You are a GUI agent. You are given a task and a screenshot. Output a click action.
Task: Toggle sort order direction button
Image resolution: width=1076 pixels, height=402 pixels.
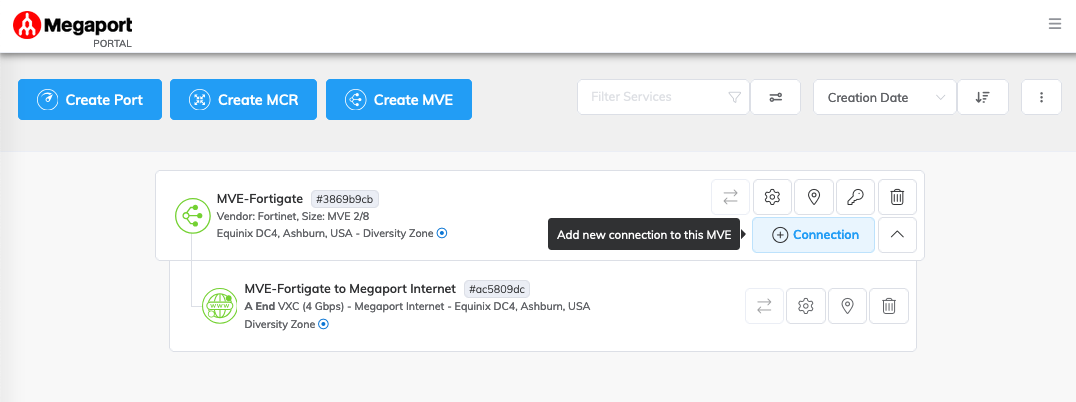tap(983, 97)
